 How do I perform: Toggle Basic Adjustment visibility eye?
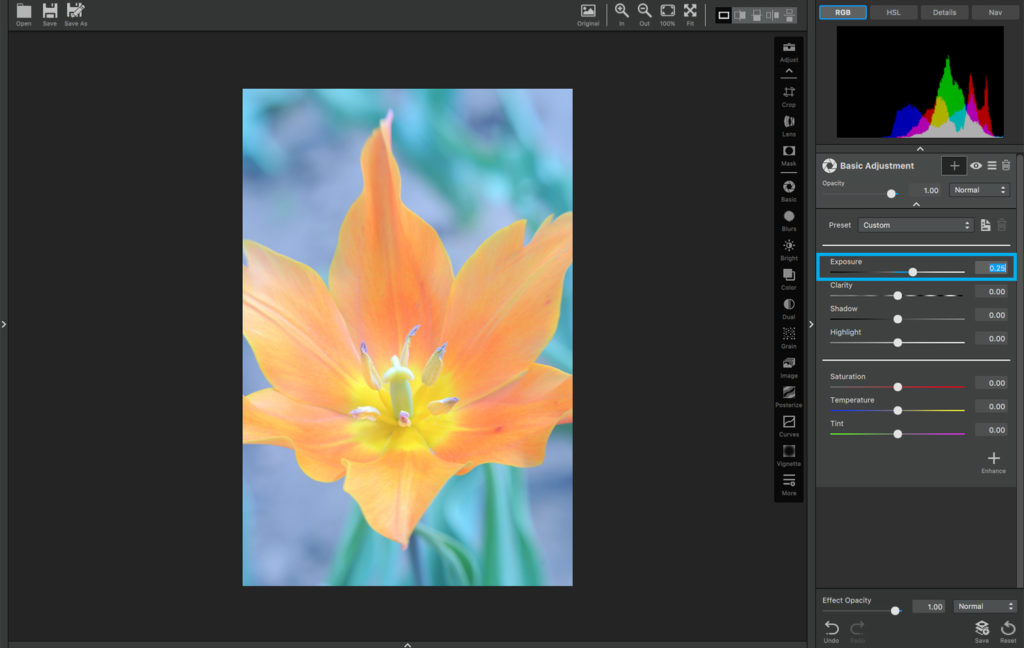pyautogui.click(x=976, y=166)
